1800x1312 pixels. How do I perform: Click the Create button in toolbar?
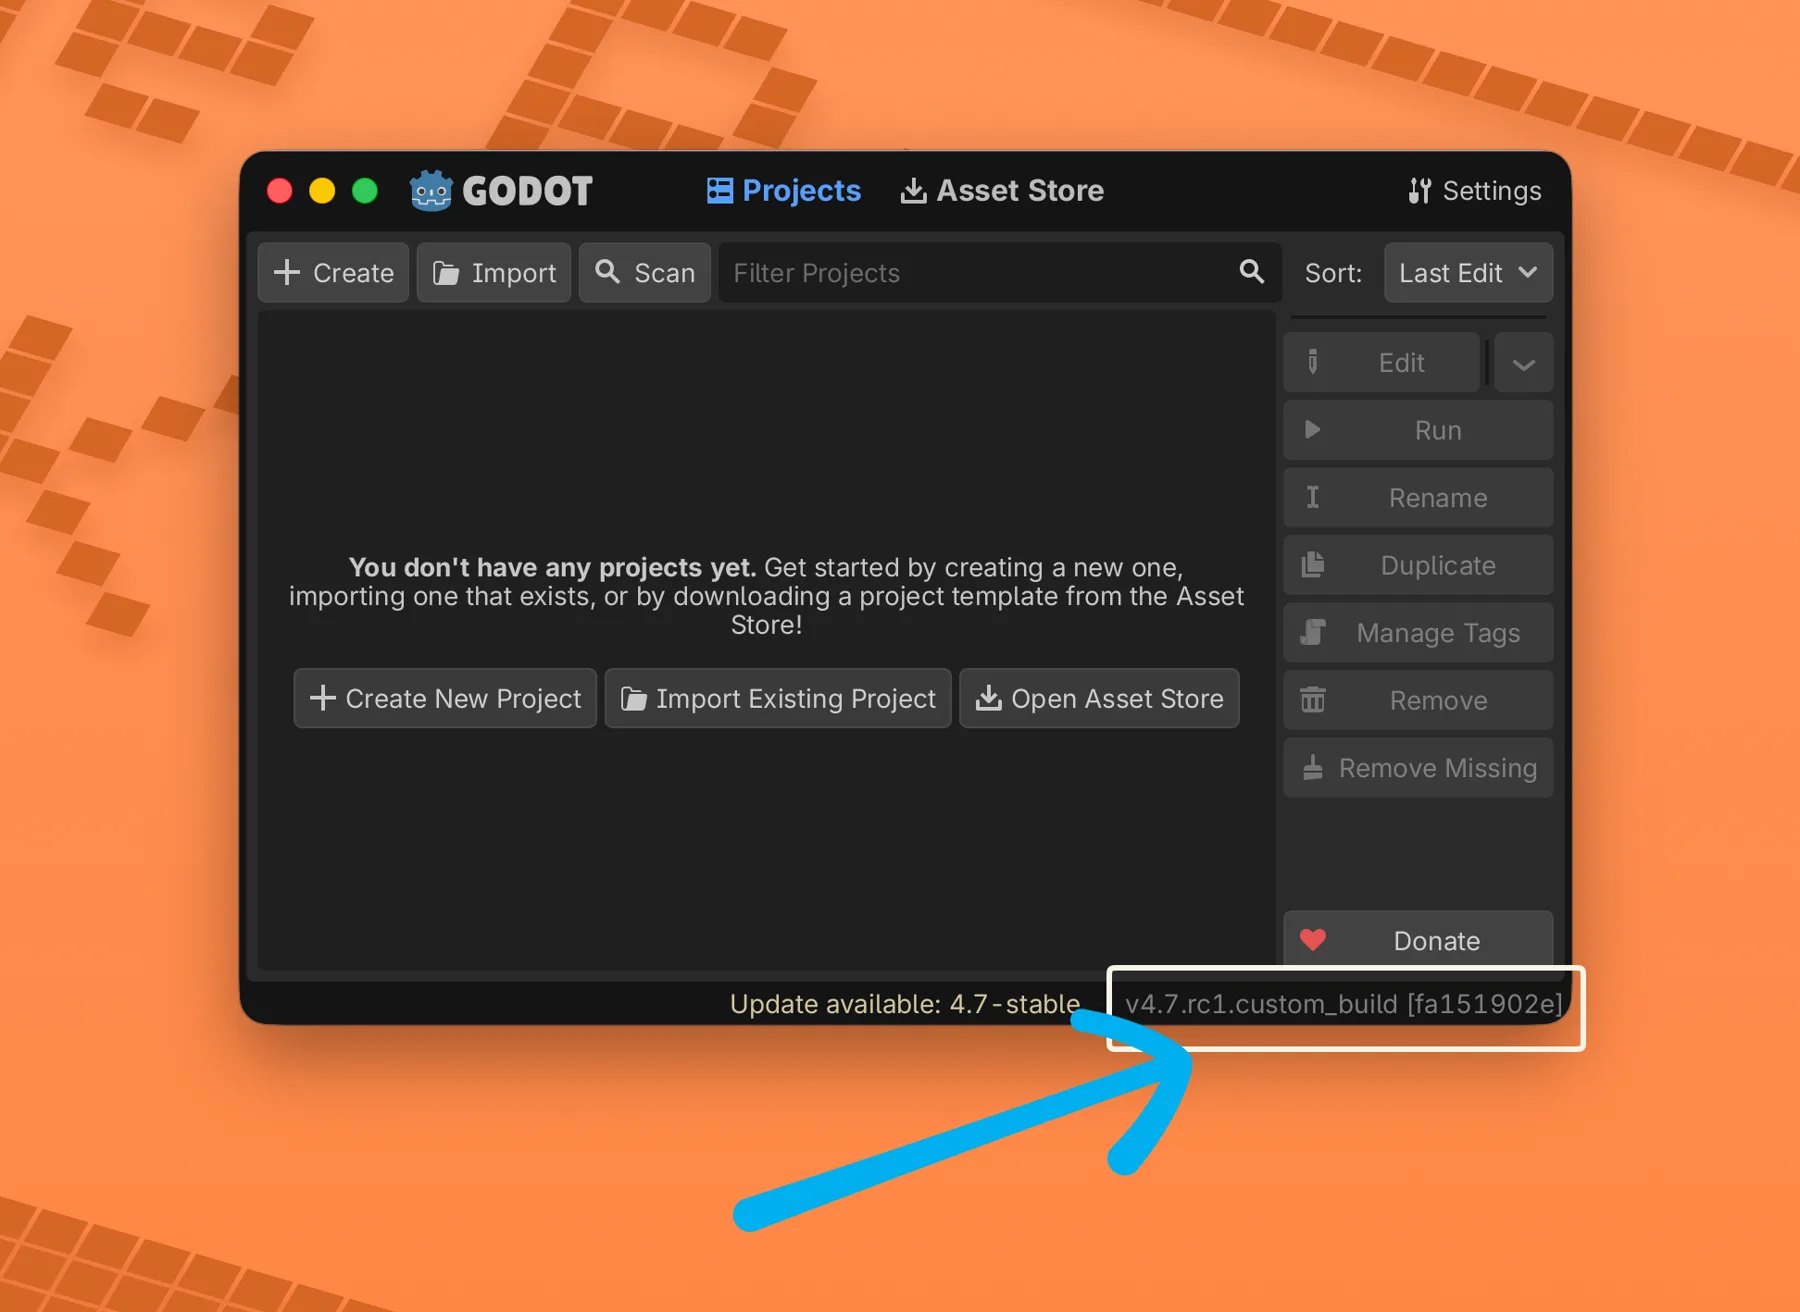(x=333, y=273)
